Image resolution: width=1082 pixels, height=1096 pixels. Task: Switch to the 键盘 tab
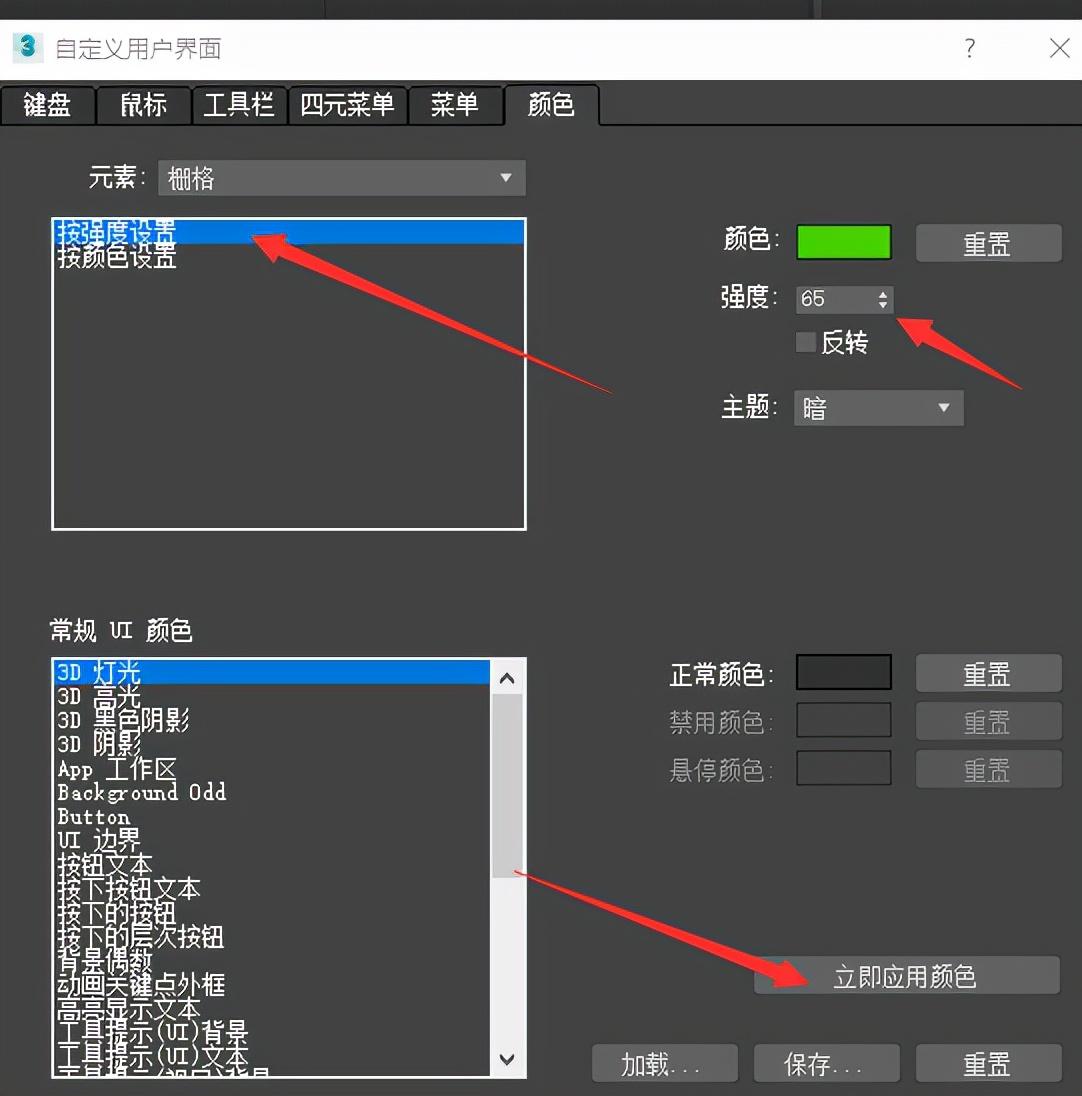pos(48,105)
